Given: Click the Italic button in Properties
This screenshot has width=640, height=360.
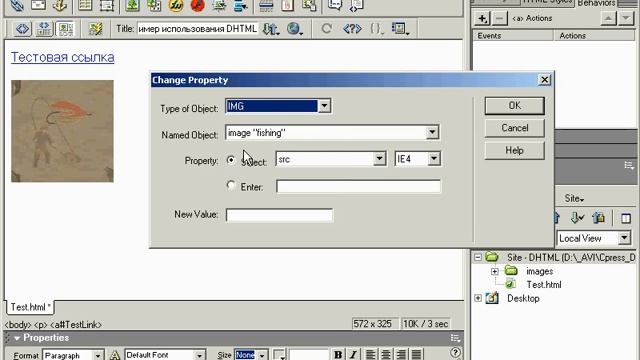Looking at the screenshot, I should (353, 354).
